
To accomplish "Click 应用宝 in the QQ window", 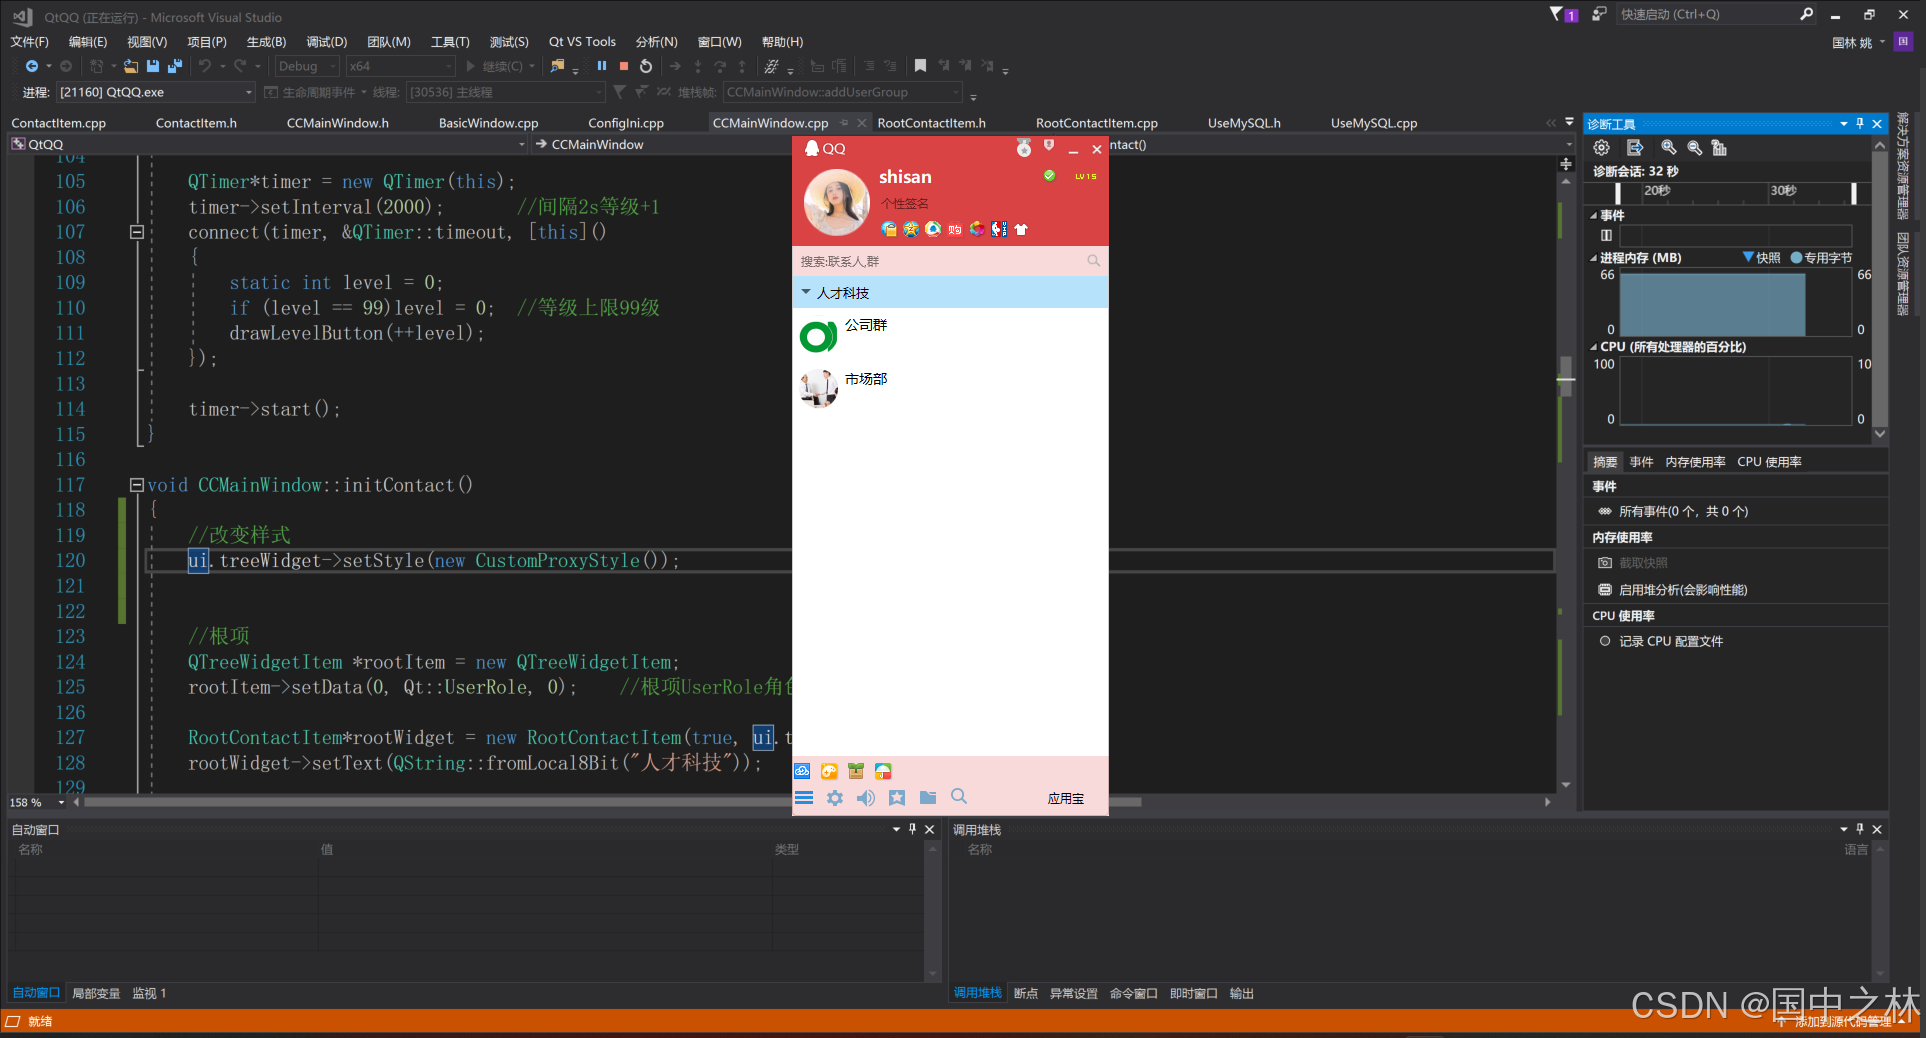I will [x=1065, y=798].
